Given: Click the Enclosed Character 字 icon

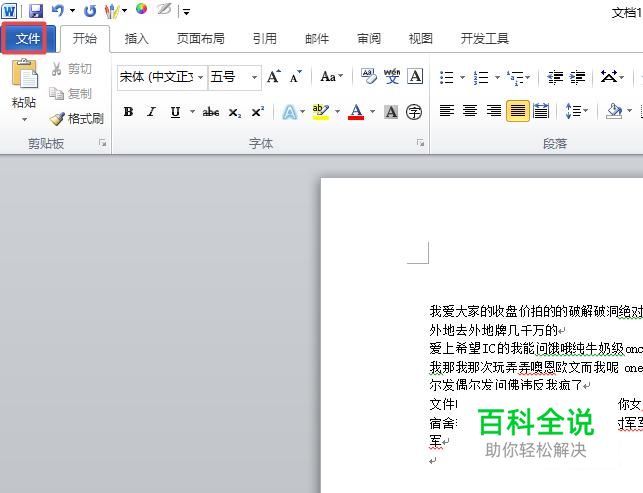Looking at the screenshot, I should pos(413,112).
